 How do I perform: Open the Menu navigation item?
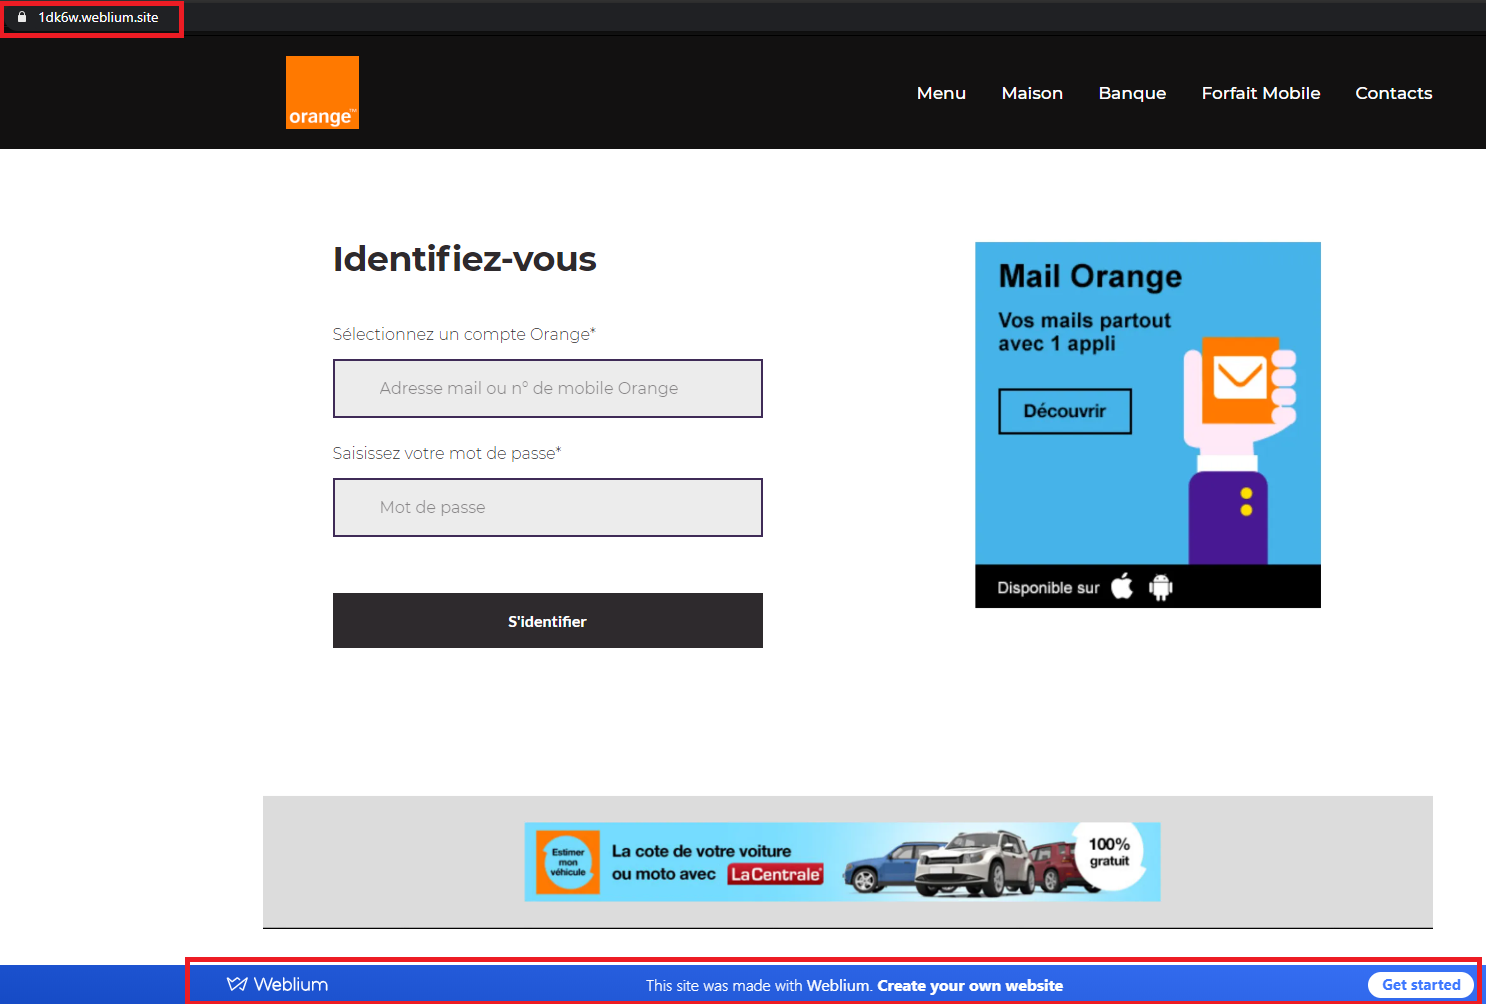pos(941,93)
